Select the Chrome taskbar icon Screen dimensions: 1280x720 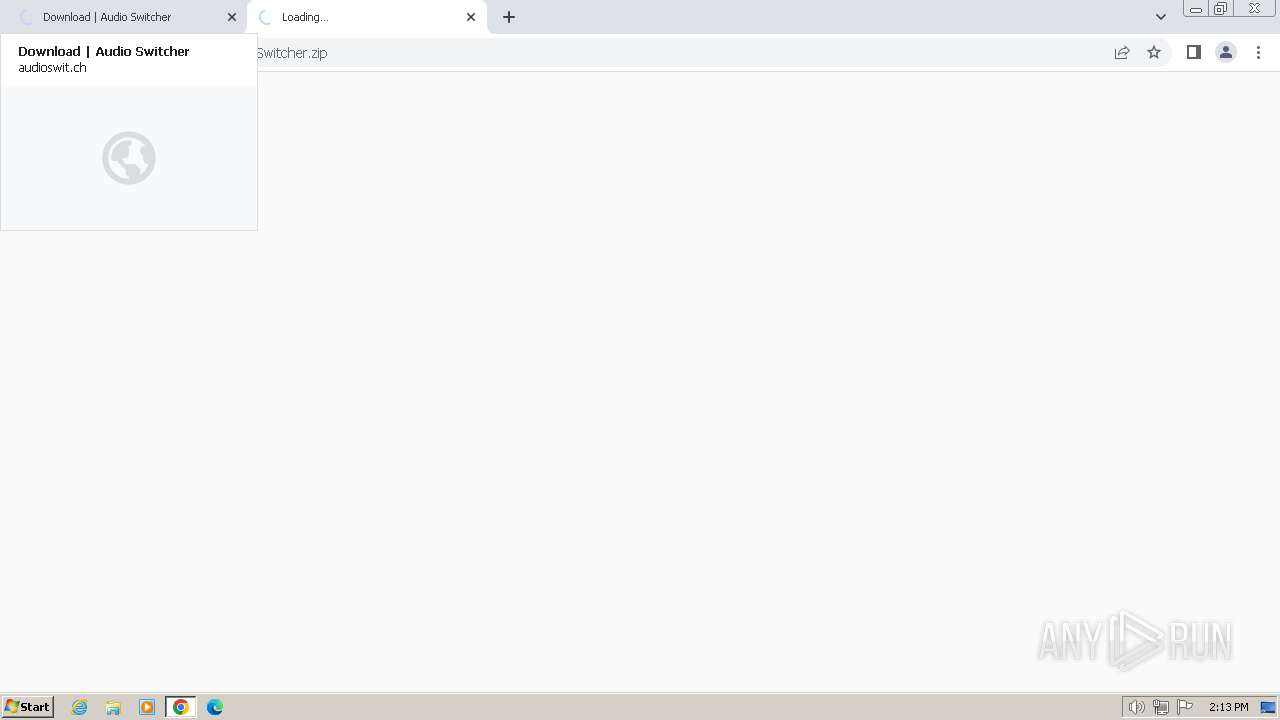point(181,707)
